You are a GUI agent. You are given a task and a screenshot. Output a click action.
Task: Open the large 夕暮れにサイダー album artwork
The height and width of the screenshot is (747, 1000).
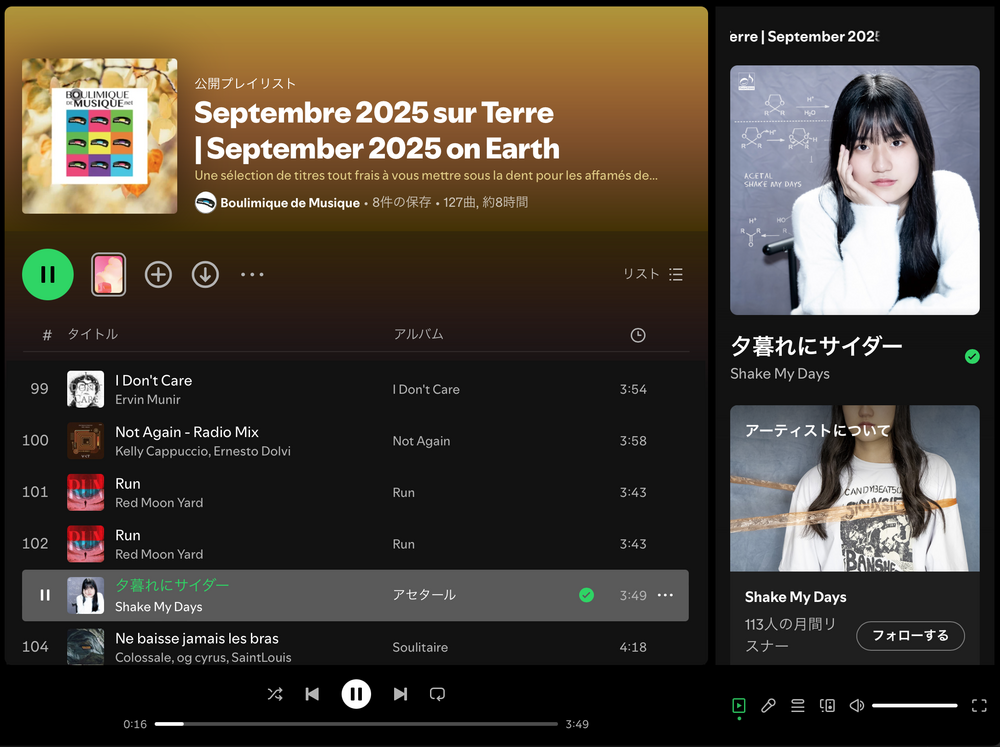click(x=855, y=190)
